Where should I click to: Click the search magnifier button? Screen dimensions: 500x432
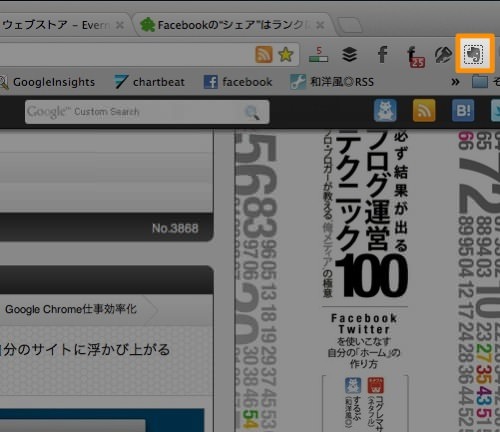(252, 112)
